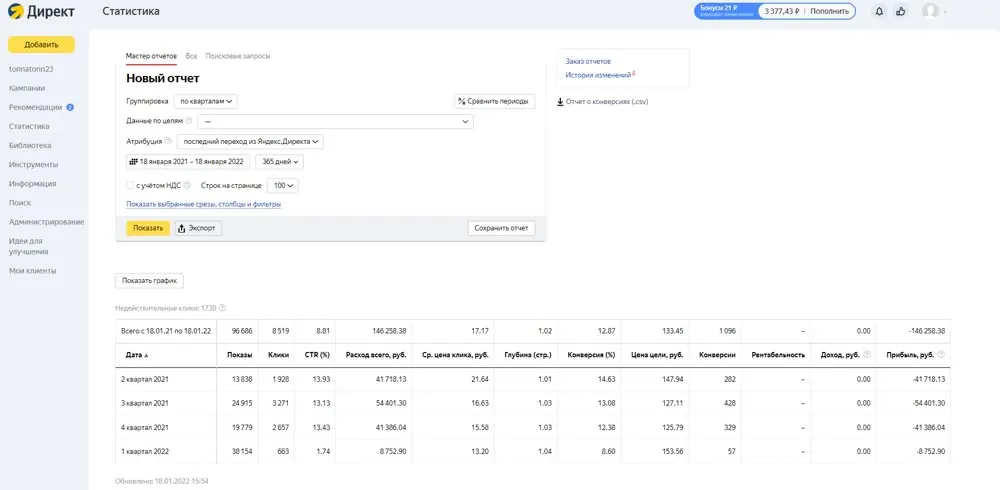Click the thumbs-up feedback icon
The height and width of the screenshot is (490, 1000).
[900, 11]
